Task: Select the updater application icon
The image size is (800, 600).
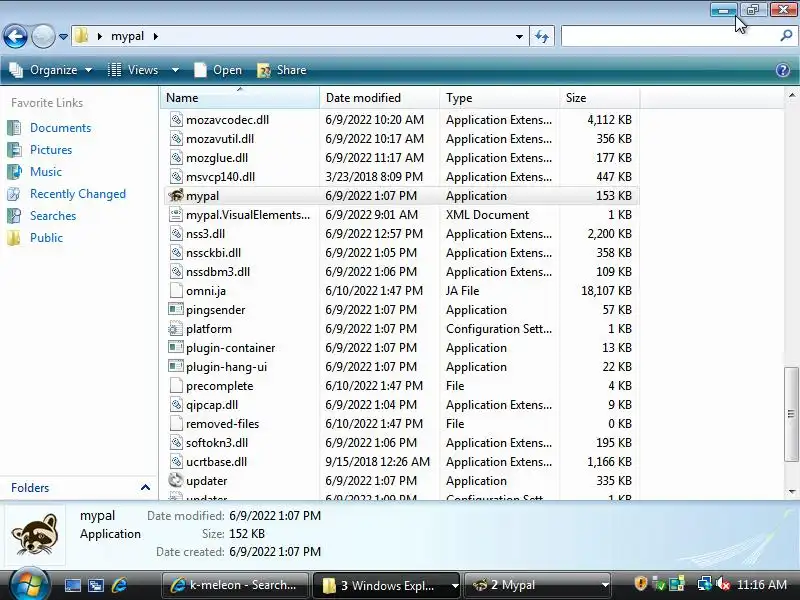Action: pos(176,480)
